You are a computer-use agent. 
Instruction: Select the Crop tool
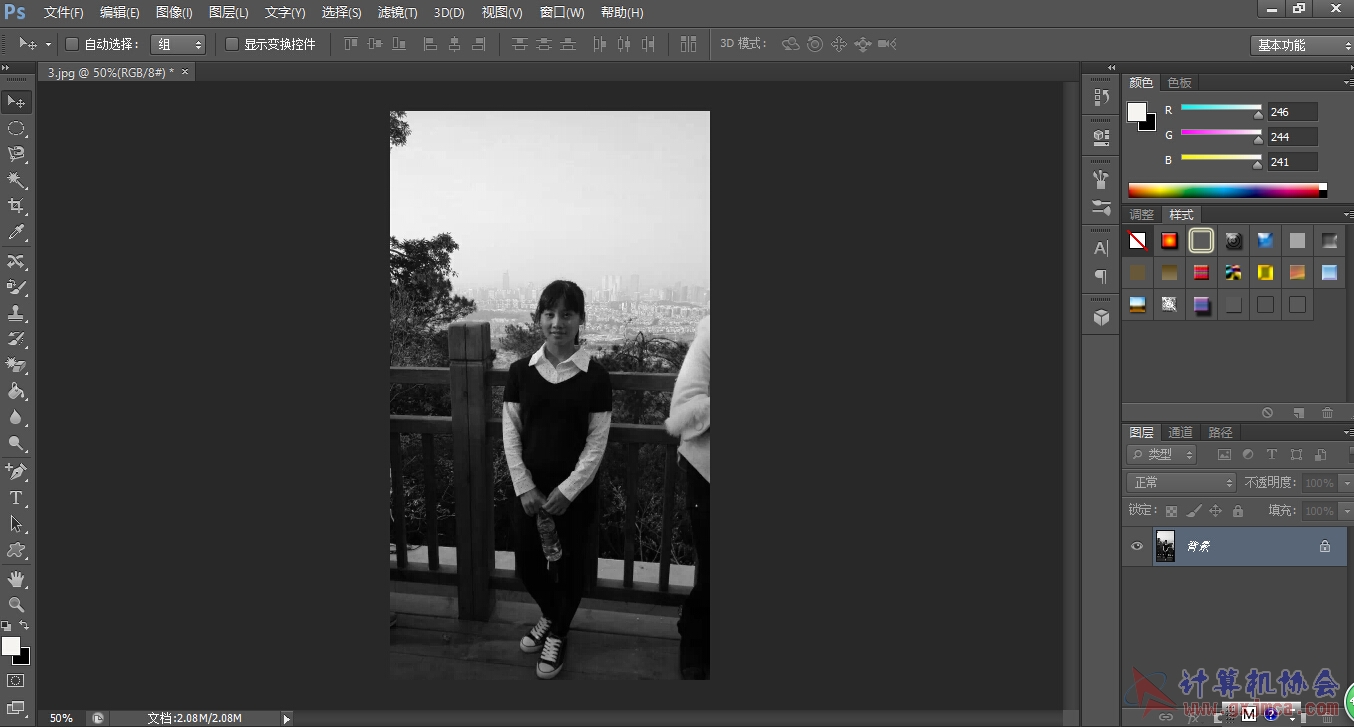(x=16, y=206)
